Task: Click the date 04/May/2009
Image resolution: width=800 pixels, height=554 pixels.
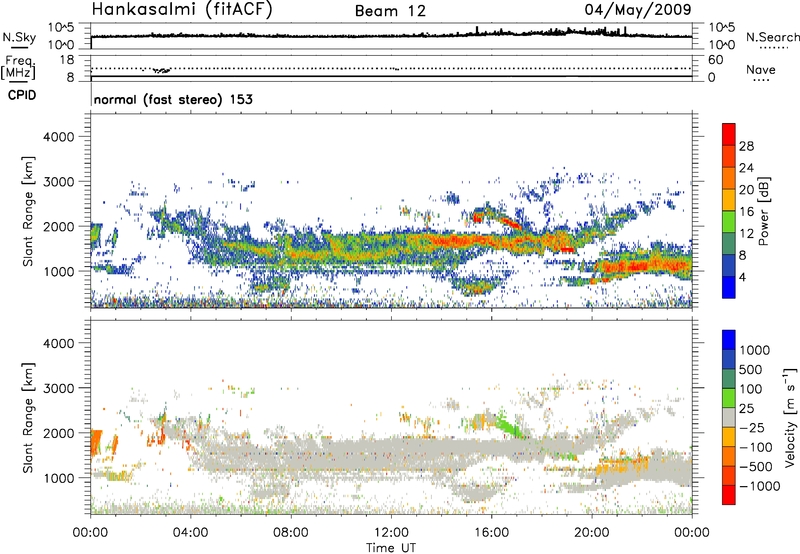Action: (638, 9)
